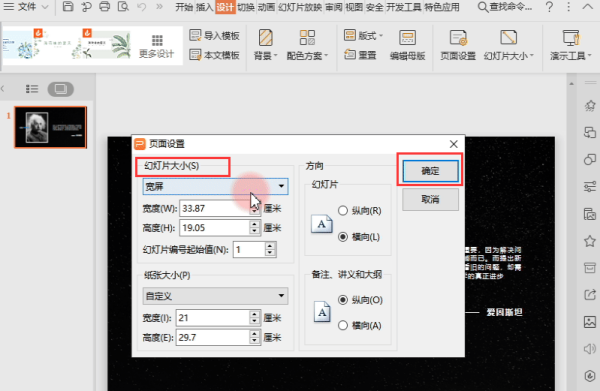Open the Print icon in toolbar
Image resolution: width=600 pixels, height=391 pixels.
[x=104, y=7]
